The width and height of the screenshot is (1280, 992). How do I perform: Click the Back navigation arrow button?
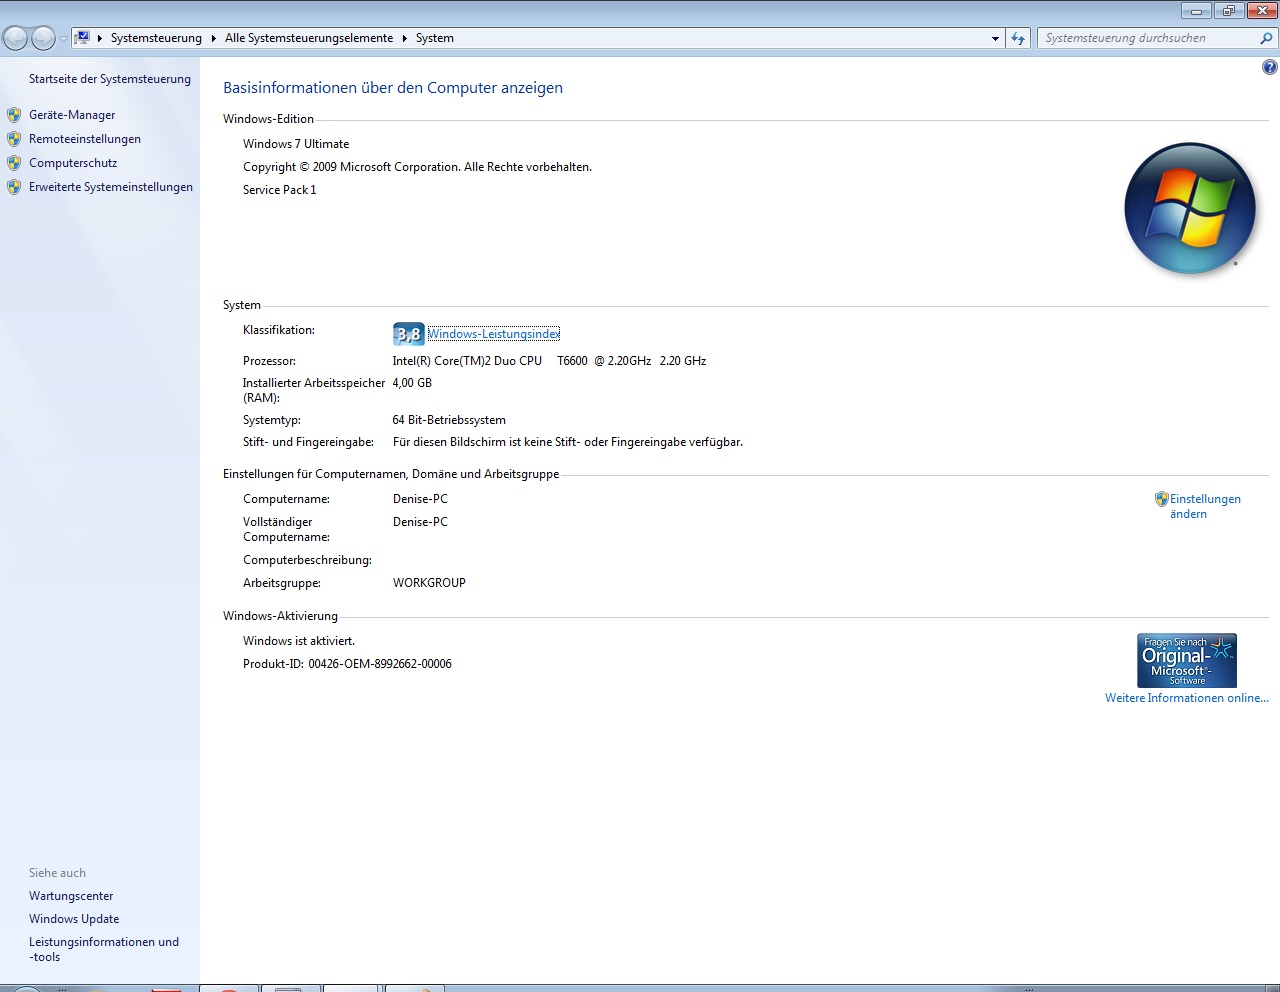pos(15,38)
